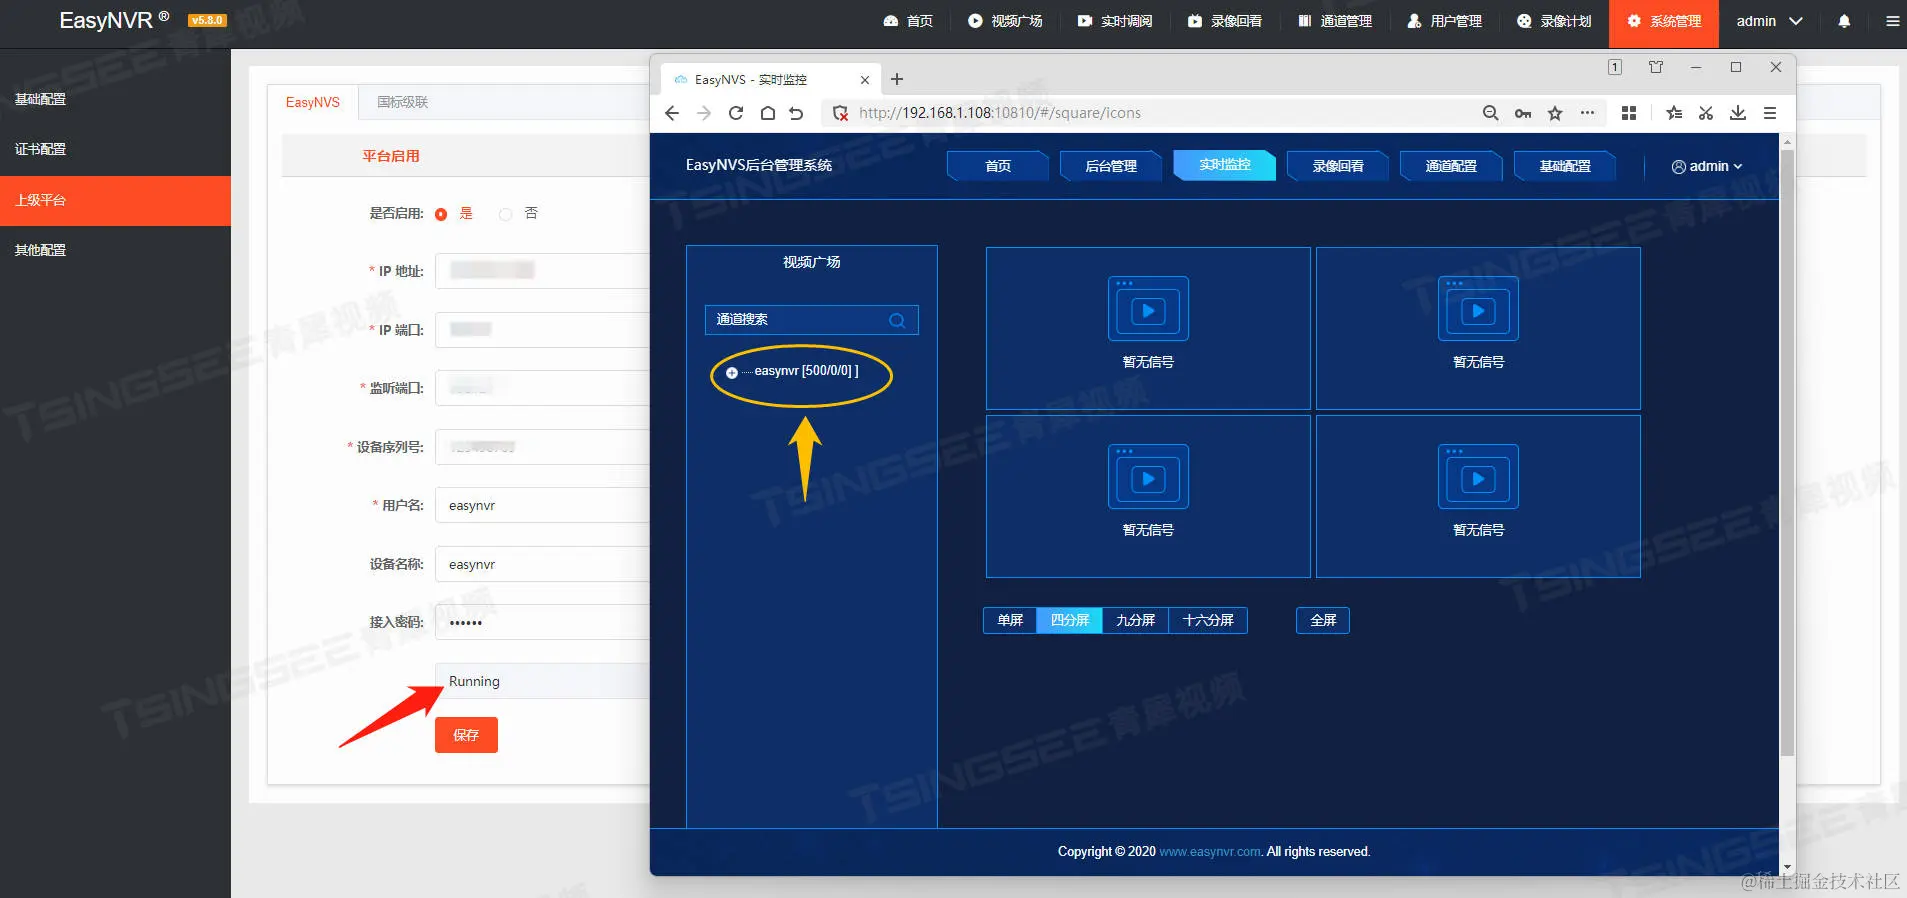
Task: Open the browser downloads icon
Action: click(1738, 113)
